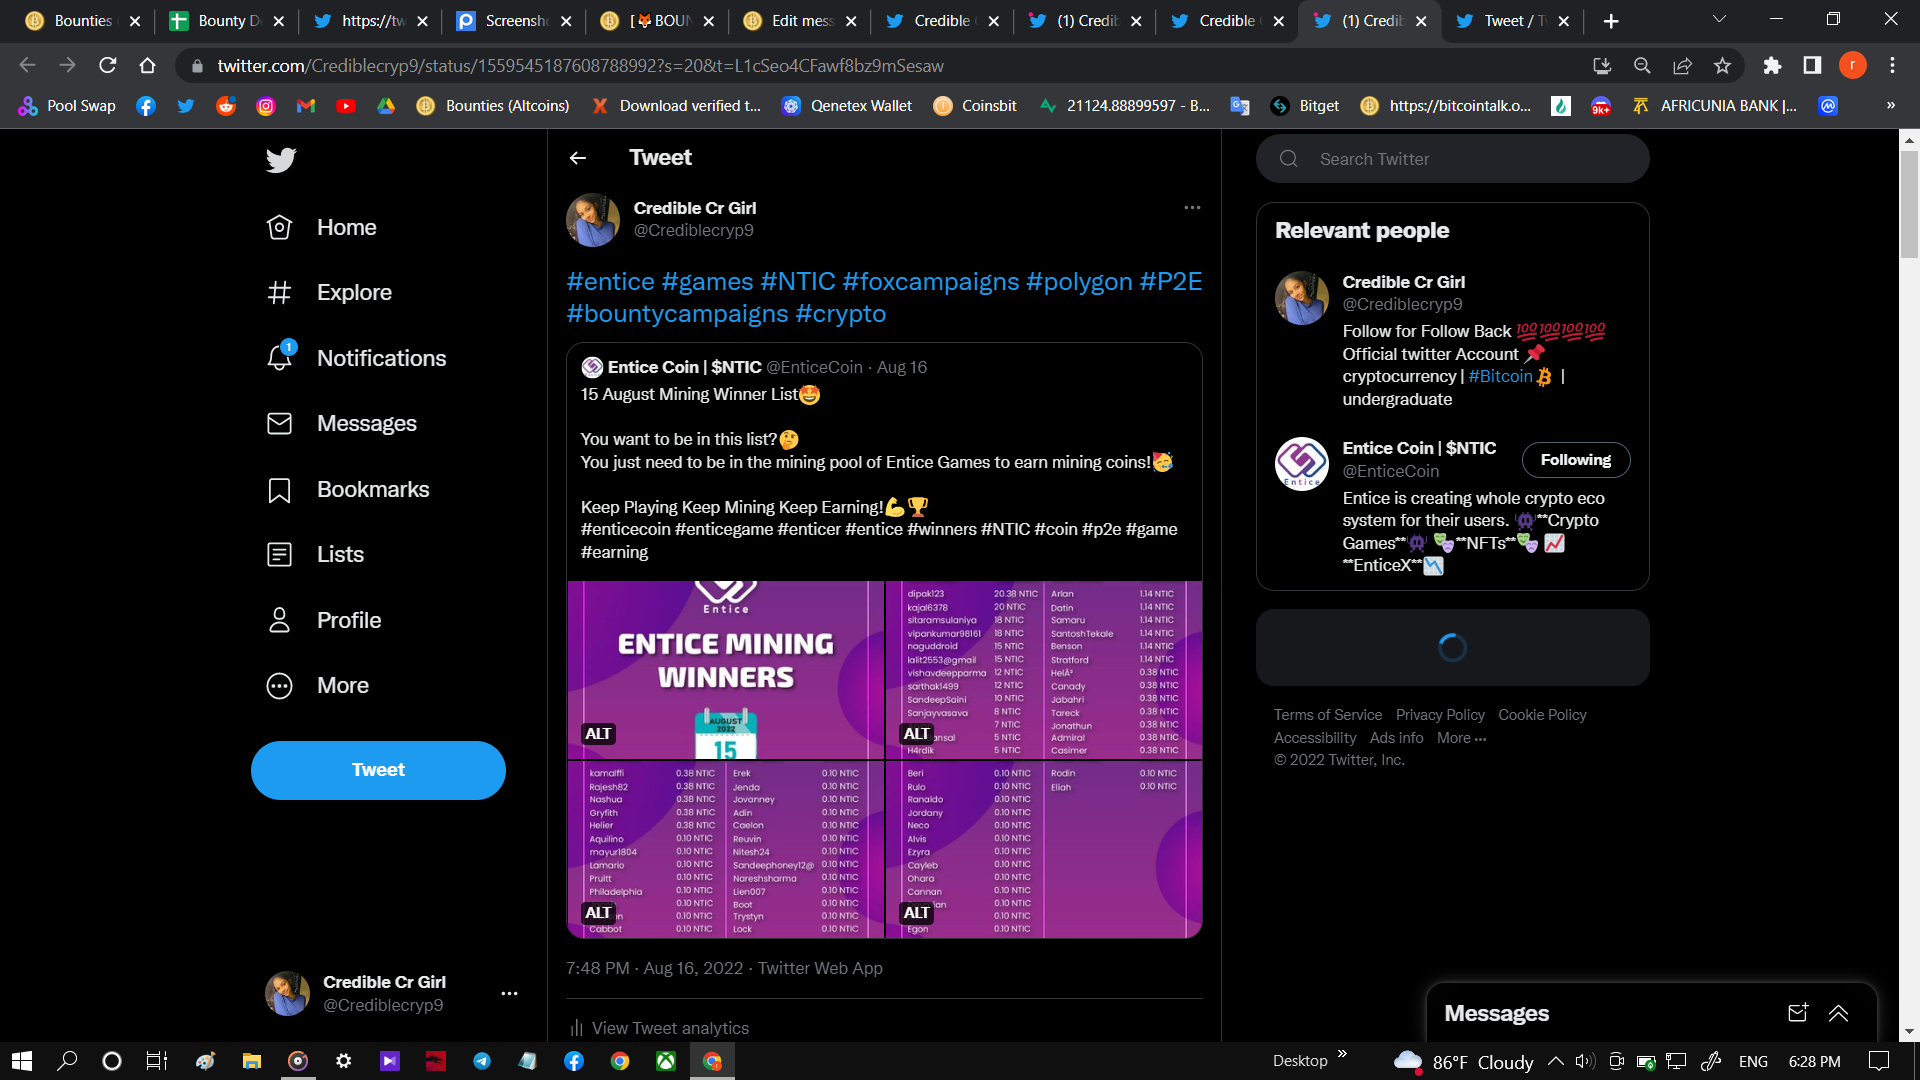This screenshot has height=1080, width=1920.
Task: Click the Twitter bird logo in sidebar
Action: point(281,160)
